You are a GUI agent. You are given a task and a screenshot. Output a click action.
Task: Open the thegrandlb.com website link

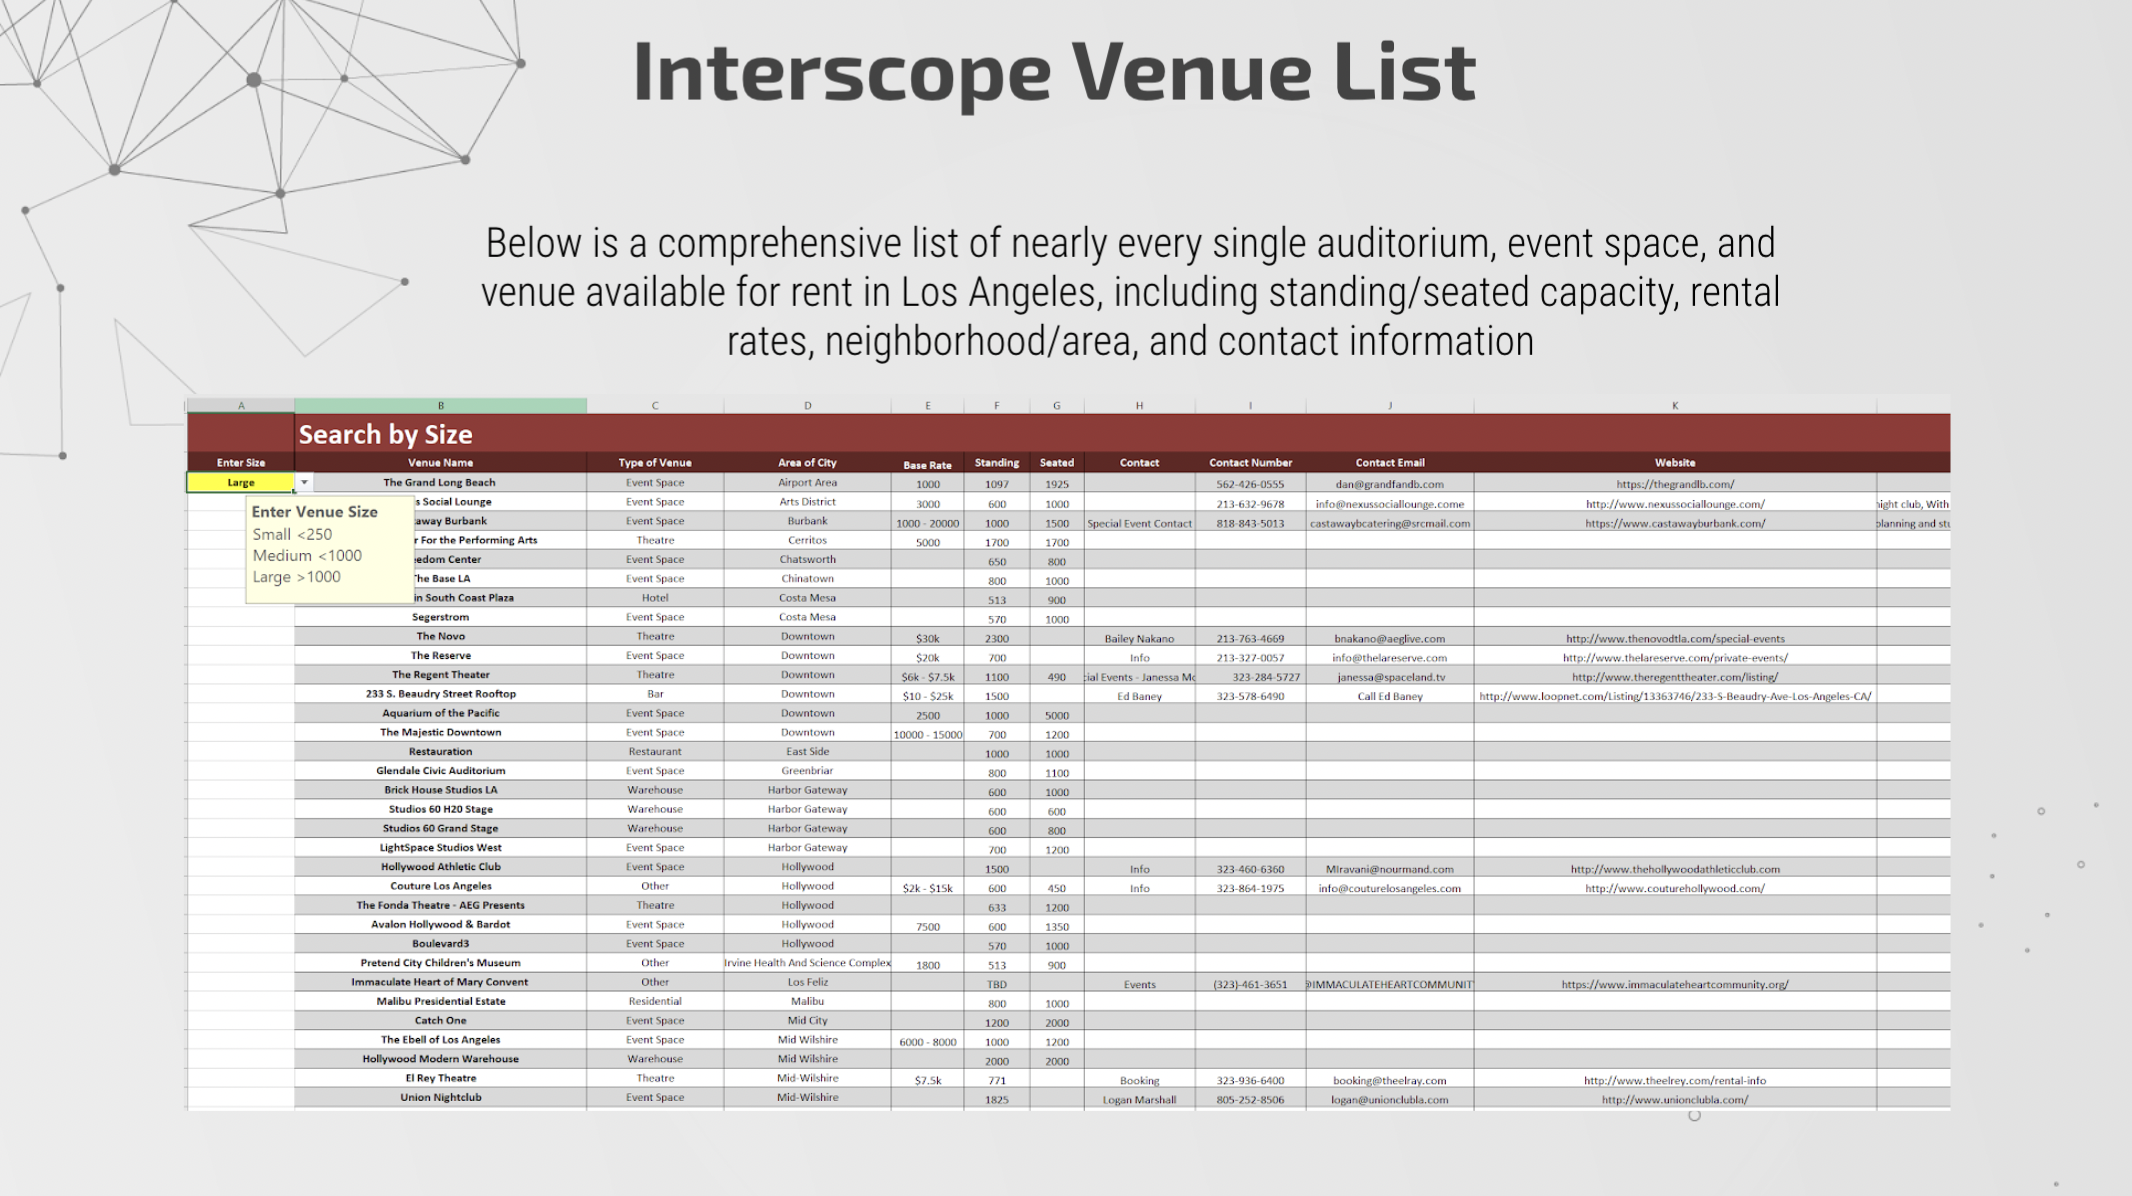pyautogui.click(x=1675, y=485)
